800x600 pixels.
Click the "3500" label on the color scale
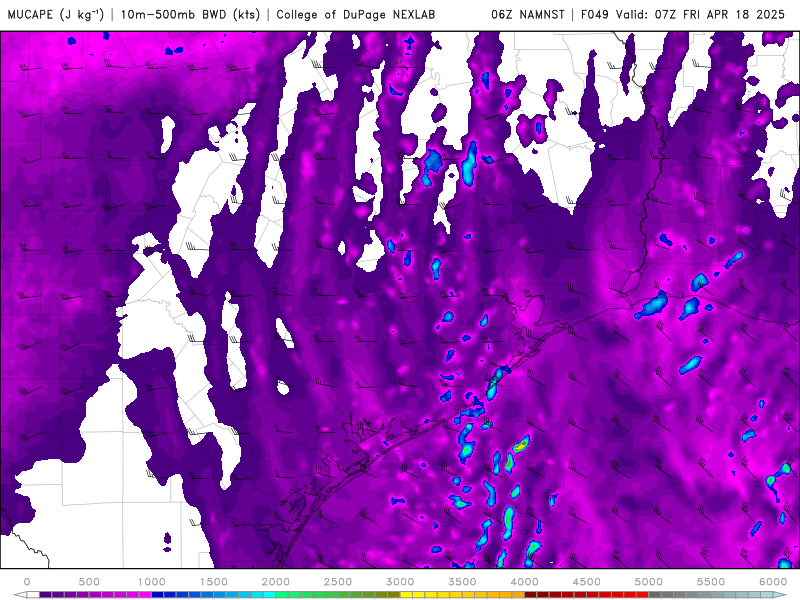tap(462, 582)
